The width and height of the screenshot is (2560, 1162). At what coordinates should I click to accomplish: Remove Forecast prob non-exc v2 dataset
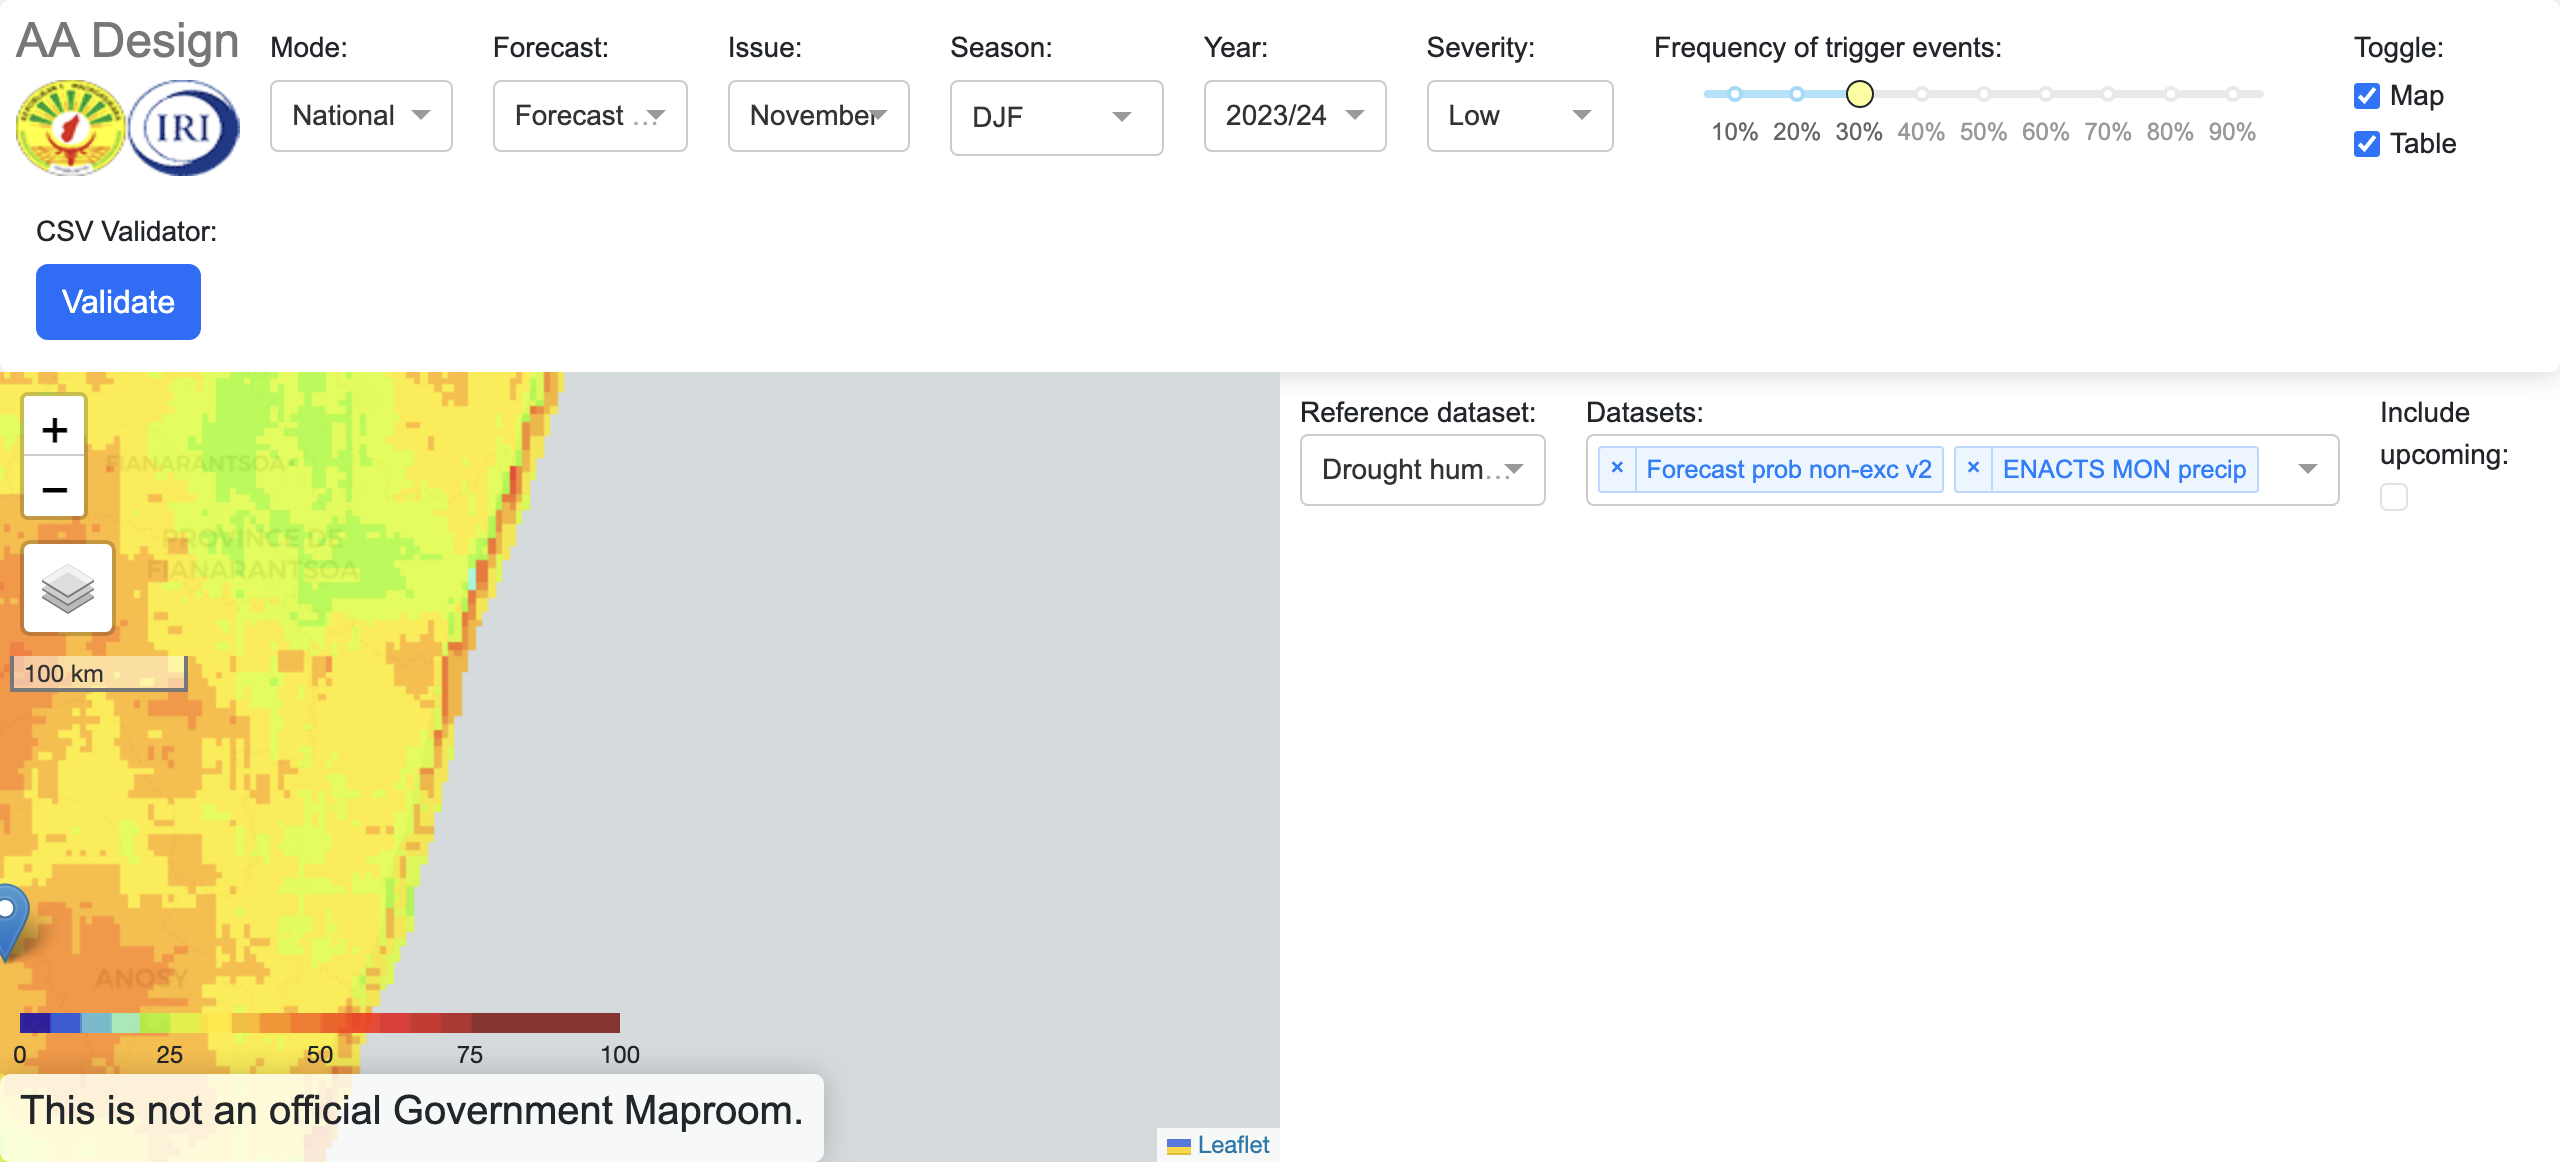[1617, 468]
